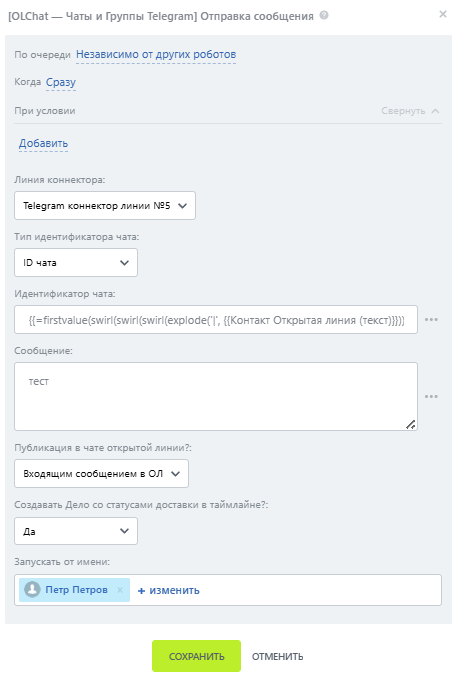Screen dimensions: 455x679
Task: Click the ОТМЕНИТЬ button
Action: tap(278, 656)
